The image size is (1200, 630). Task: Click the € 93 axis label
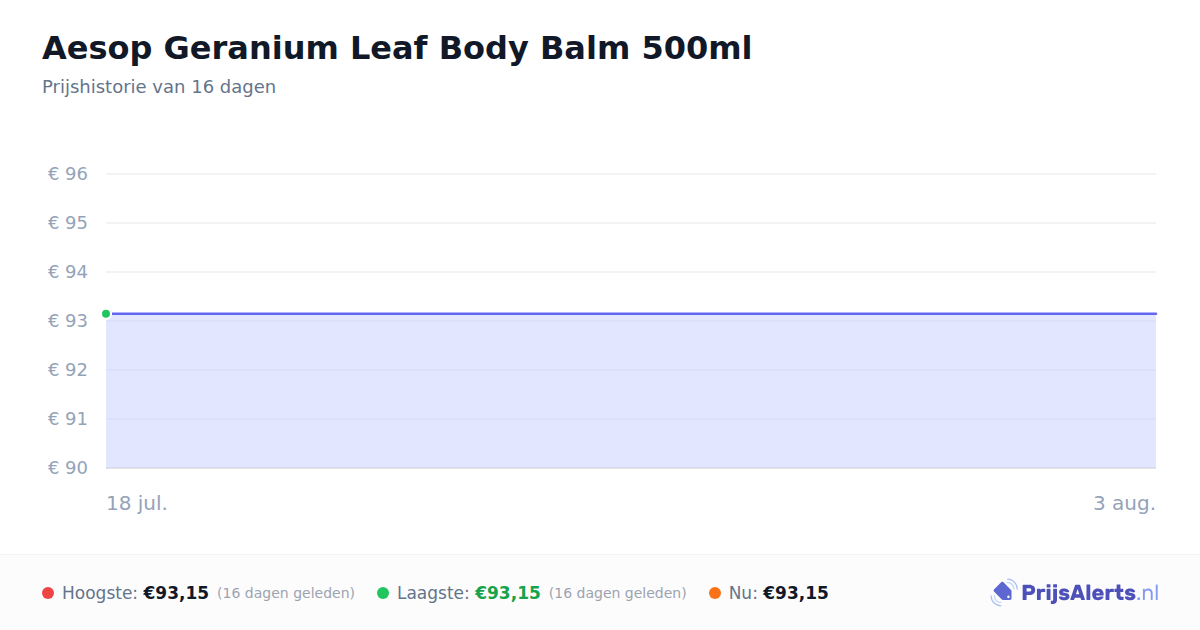(68, 321)
